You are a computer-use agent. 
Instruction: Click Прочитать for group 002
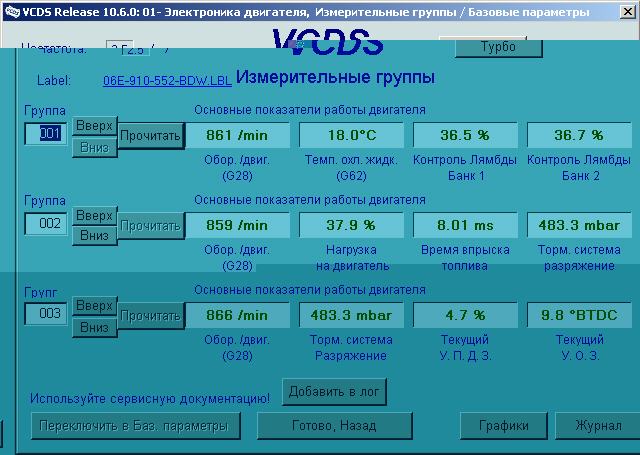(x=151, y=226)
